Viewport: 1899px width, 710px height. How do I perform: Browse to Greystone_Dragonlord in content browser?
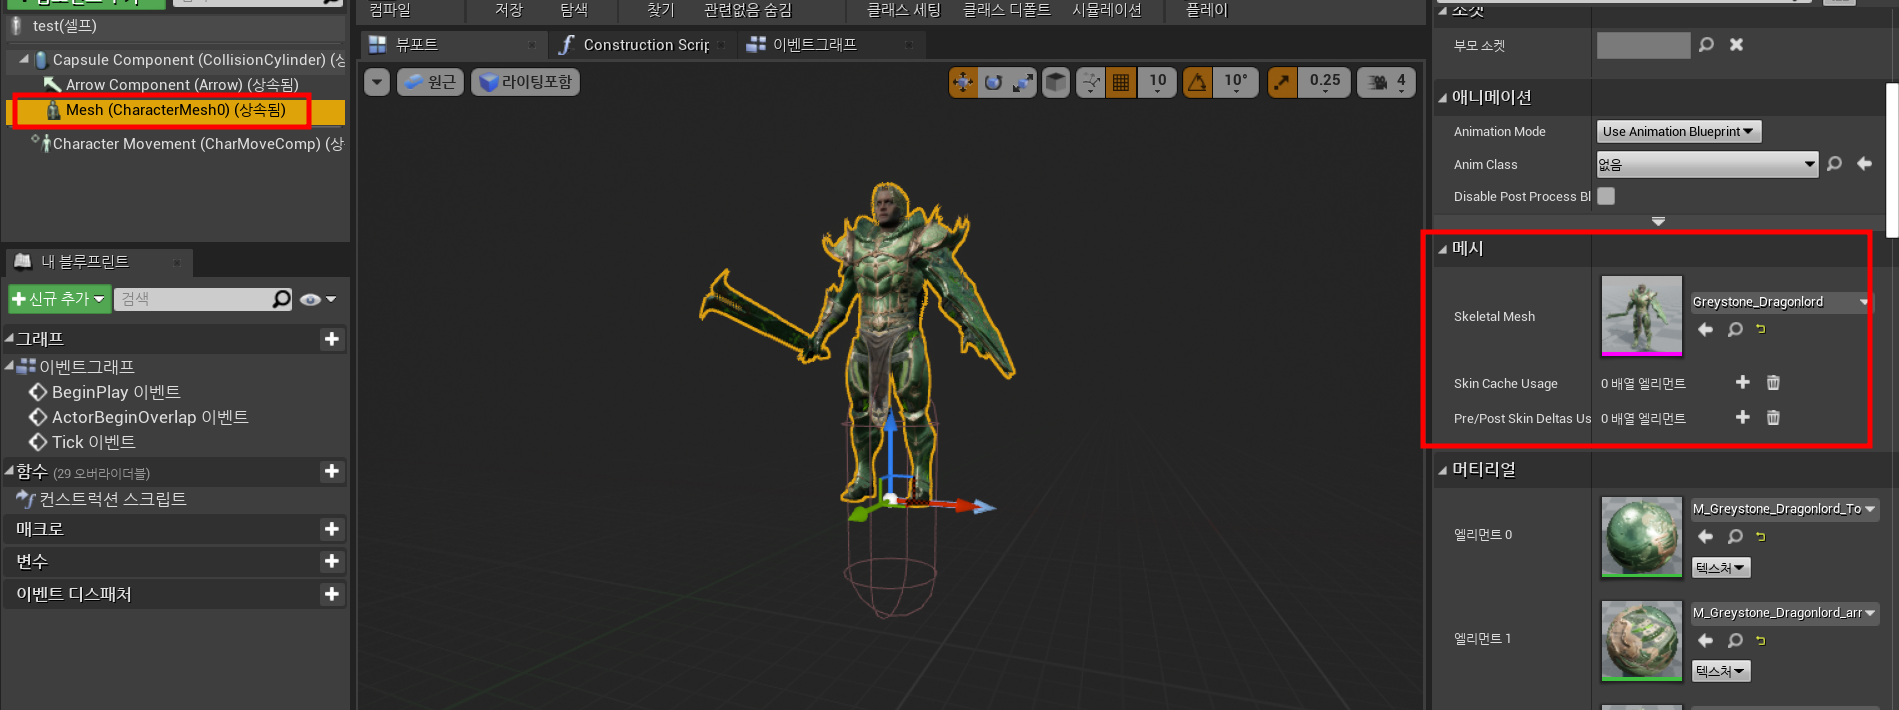1735,329
